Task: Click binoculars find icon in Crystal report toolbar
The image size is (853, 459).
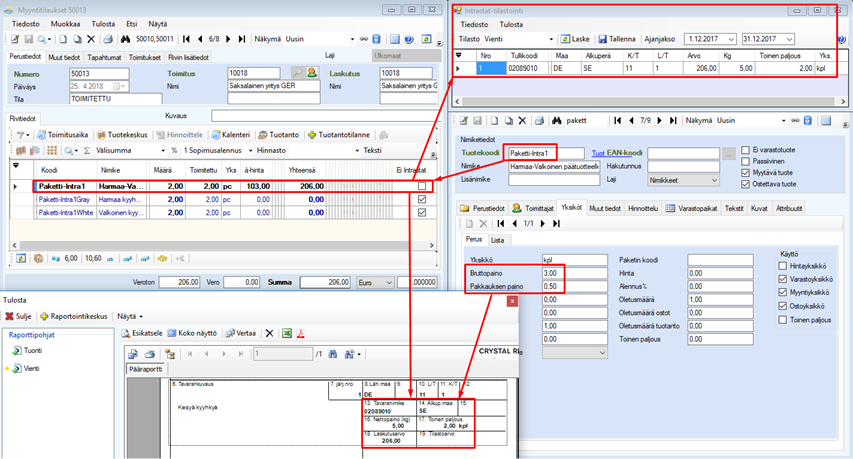Action: [x=333, y=354]
